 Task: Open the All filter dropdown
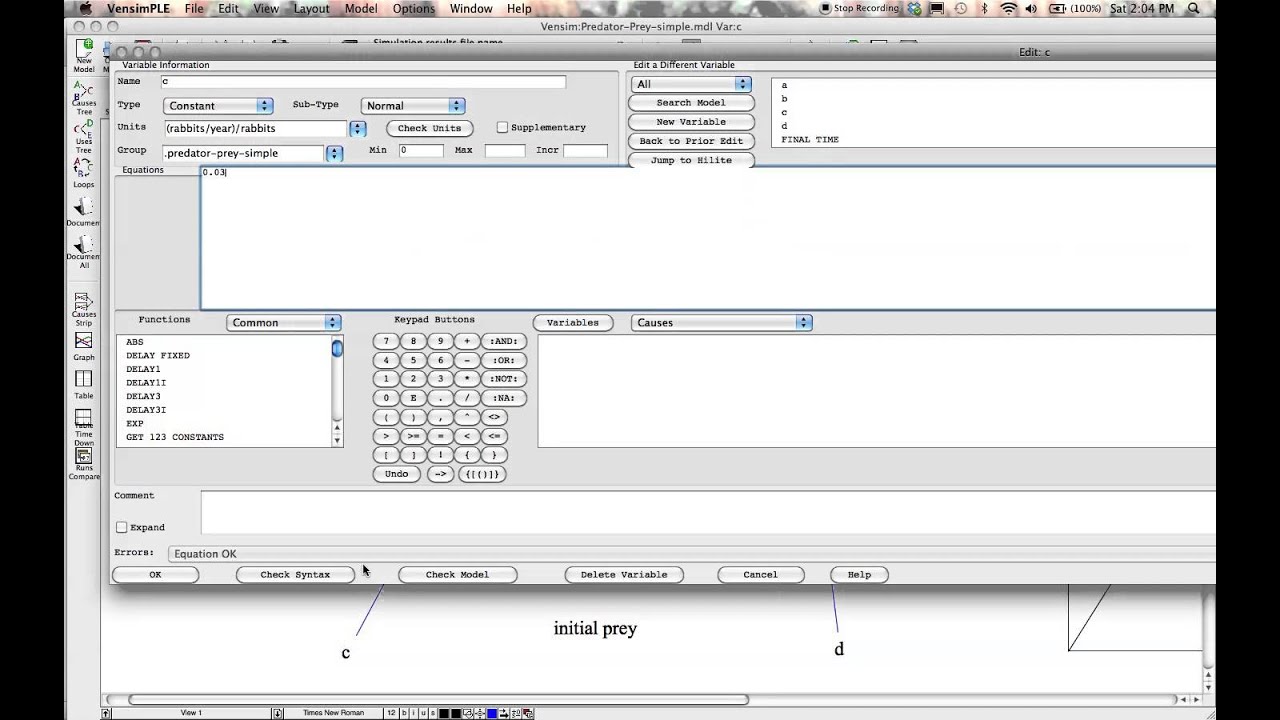(x=690, y=84)
